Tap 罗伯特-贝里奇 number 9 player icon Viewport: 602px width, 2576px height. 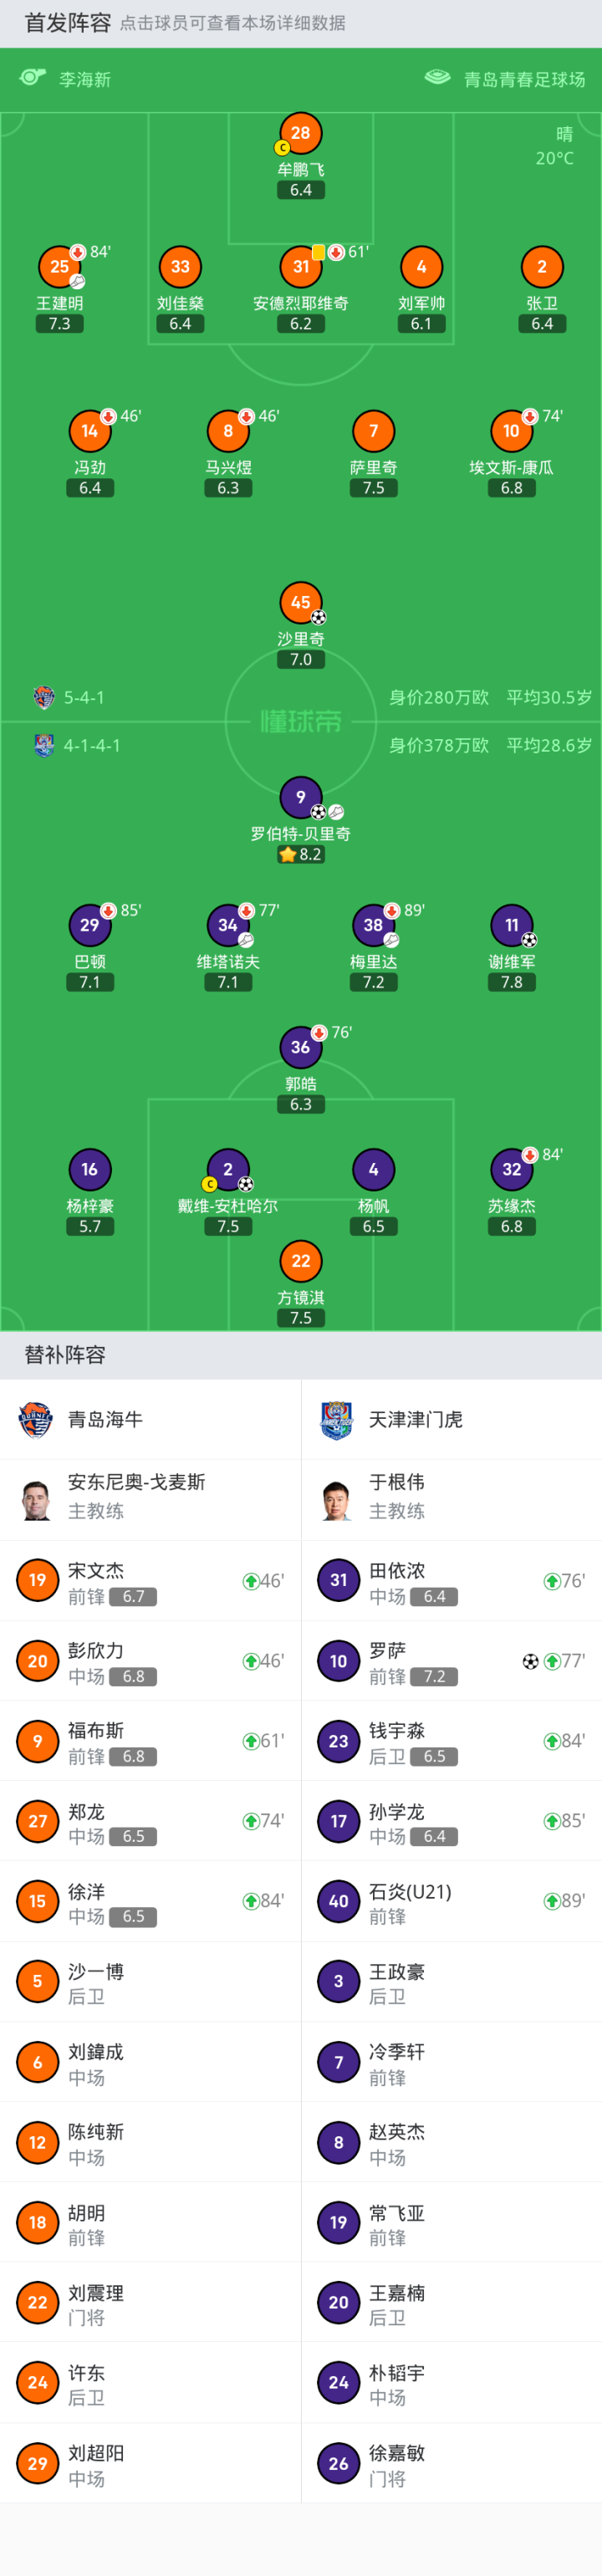point(300,797)
